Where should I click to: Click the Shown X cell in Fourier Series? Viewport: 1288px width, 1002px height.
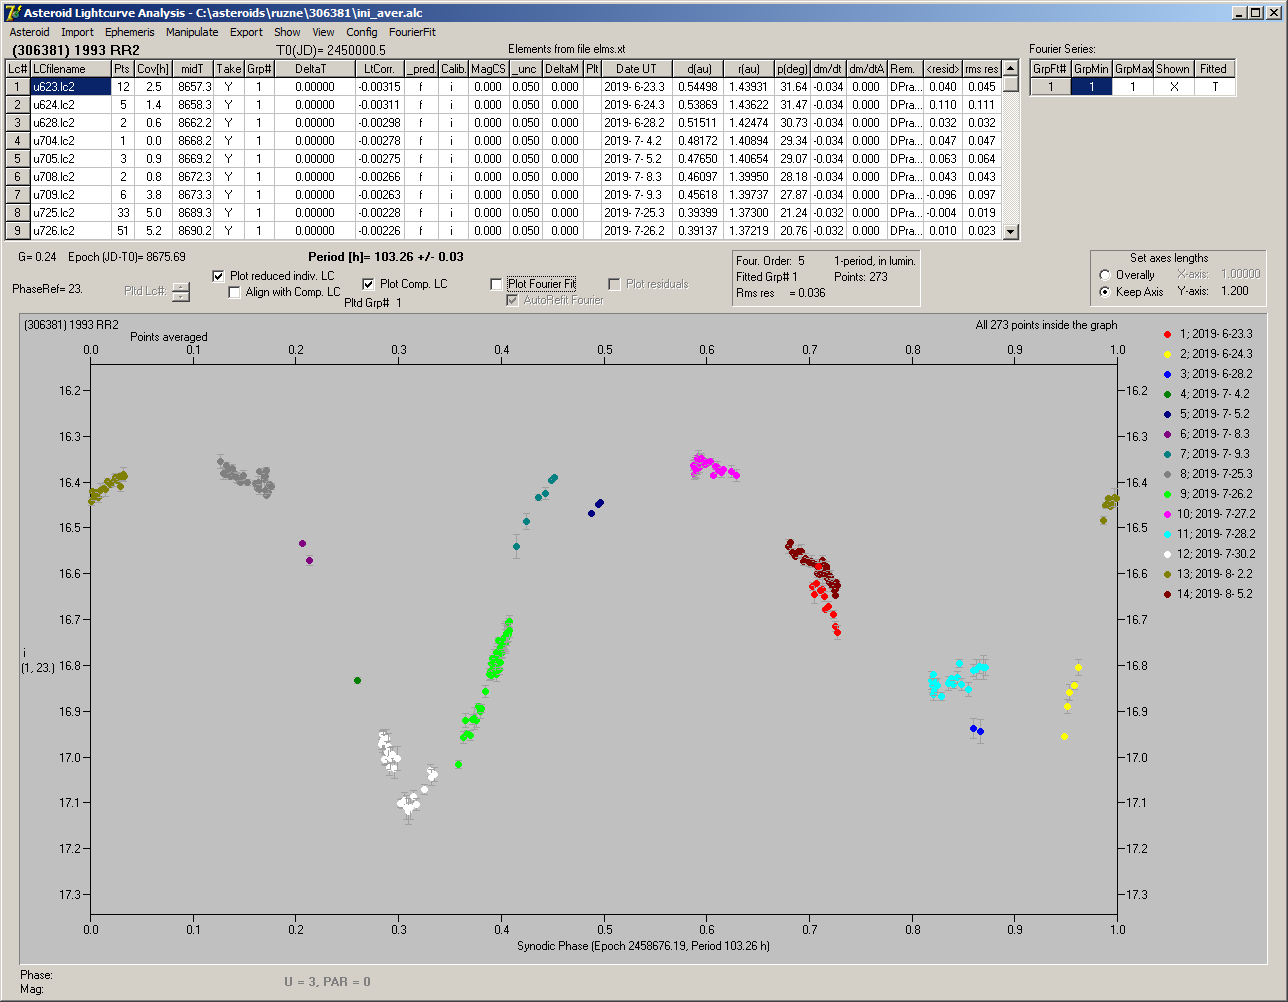1173,87
